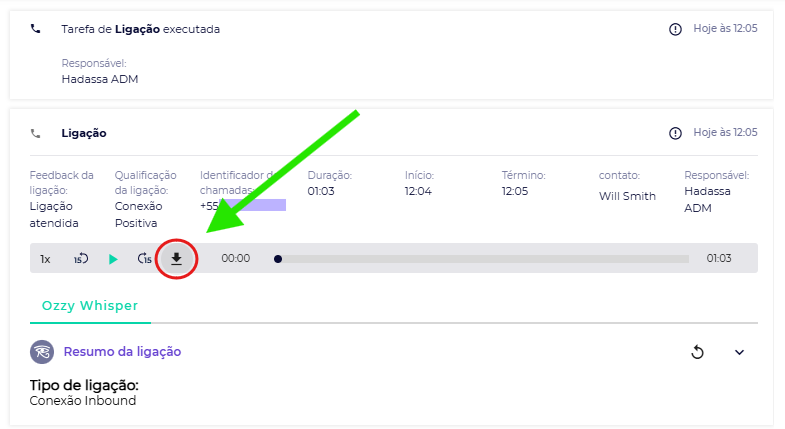Rewind the recording 15 seconds
Viewport: 785px width, 429px height.
click(x=81, y=259)
